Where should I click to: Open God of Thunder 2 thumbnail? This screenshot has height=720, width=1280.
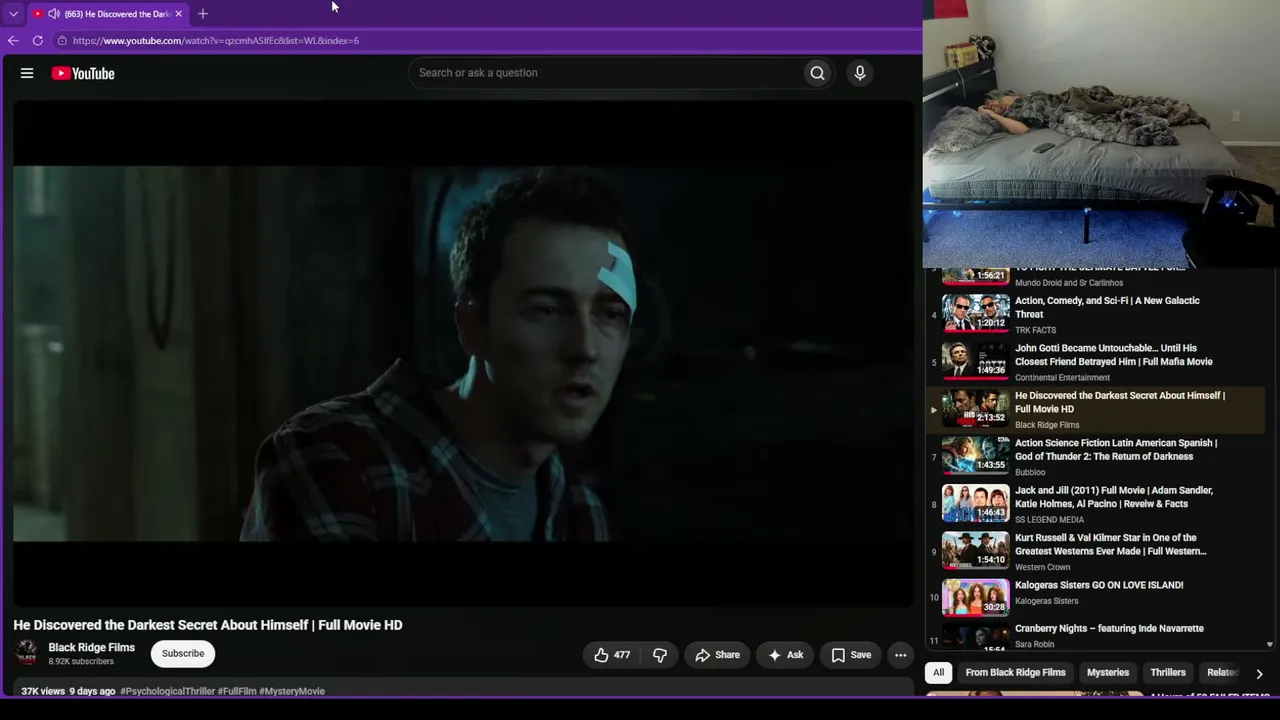(976, 456)
